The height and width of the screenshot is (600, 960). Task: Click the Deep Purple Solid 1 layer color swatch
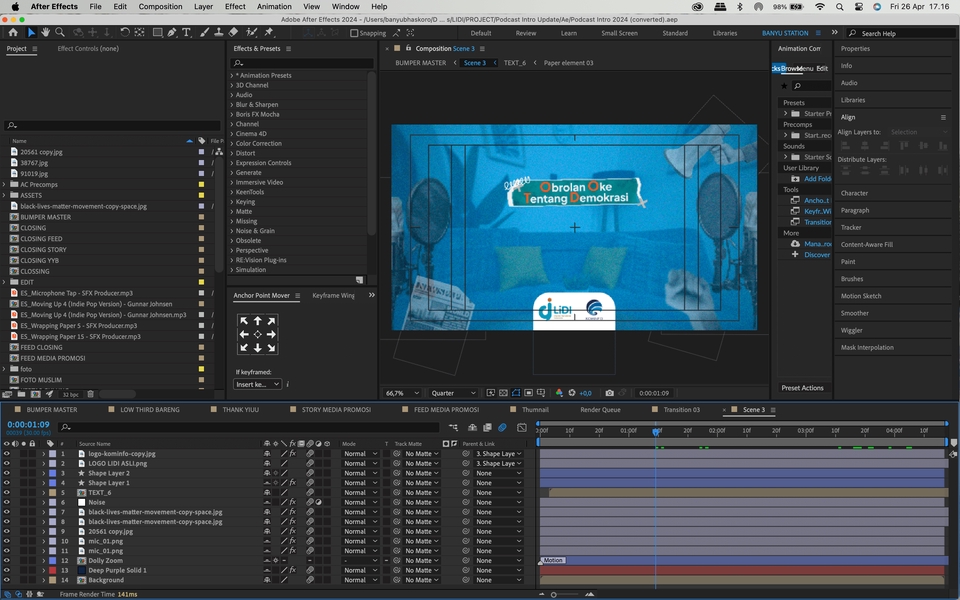pos(52,570)
